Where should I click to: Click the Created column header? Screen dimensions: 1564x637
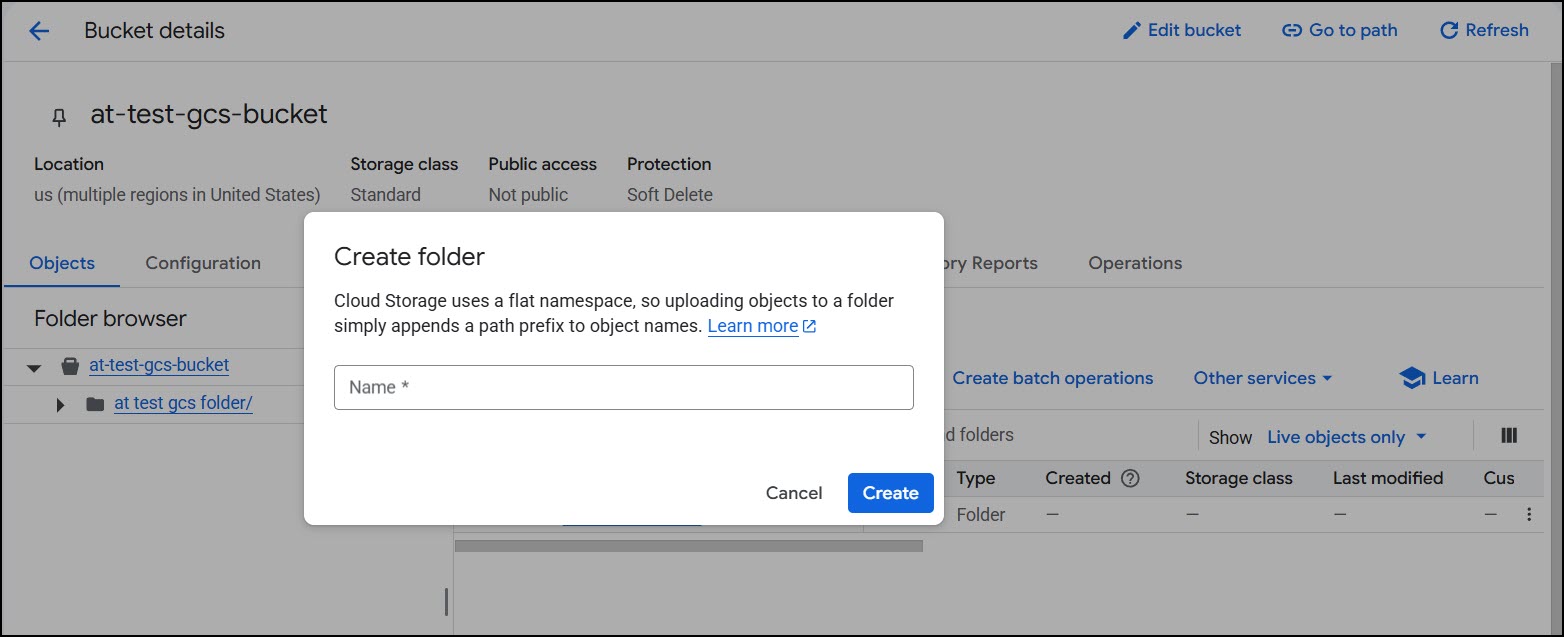1078,478
